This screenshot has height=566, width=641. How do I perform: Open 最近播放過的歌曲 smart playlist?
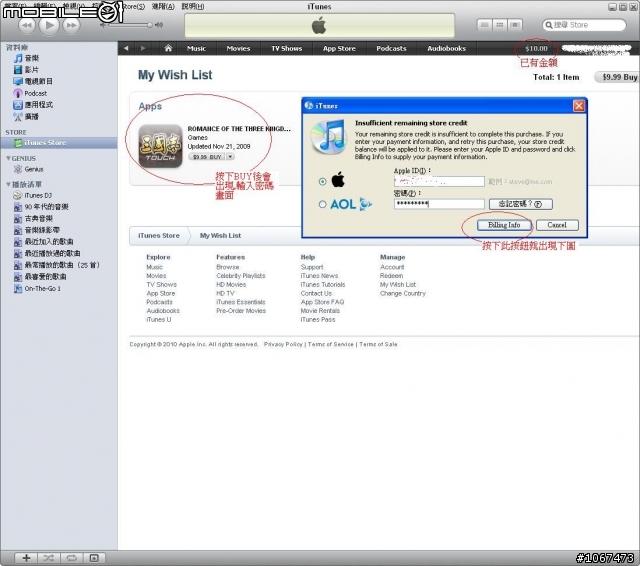pyautogui.click(x=47, y=253)
